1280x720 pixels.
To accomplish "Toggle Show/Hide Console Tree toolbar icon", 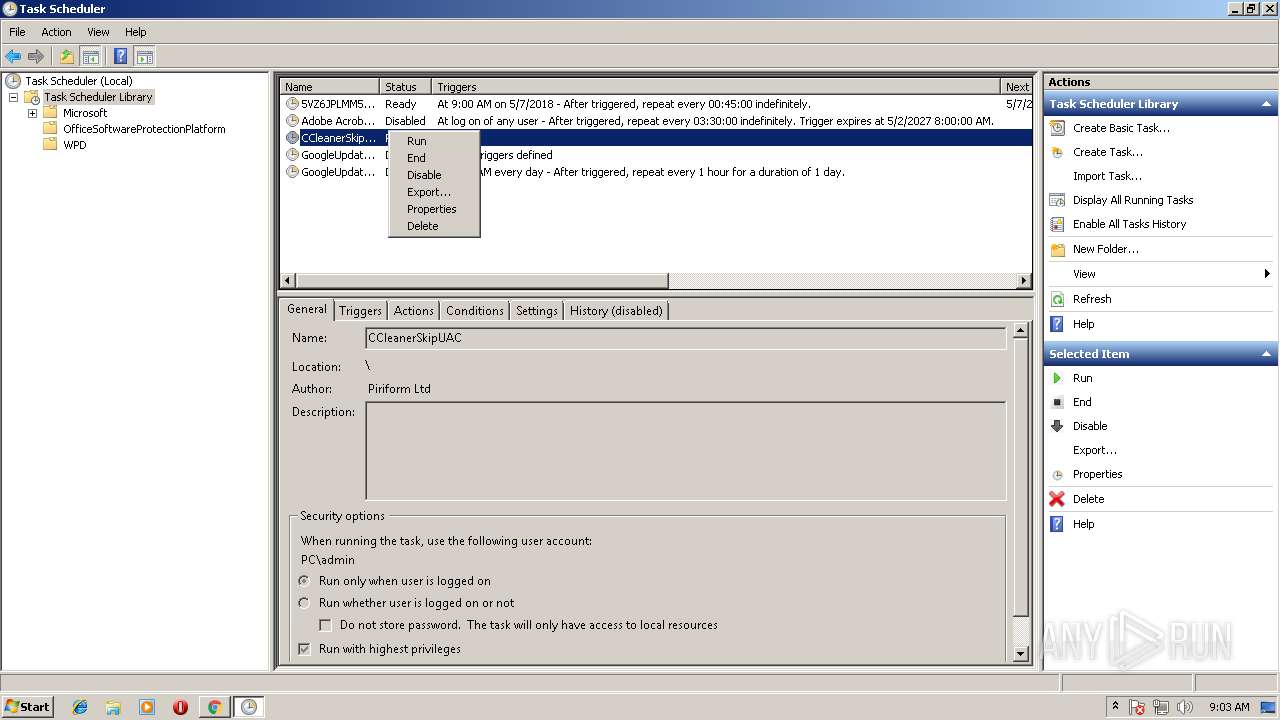I will click(x=90, y=57).
